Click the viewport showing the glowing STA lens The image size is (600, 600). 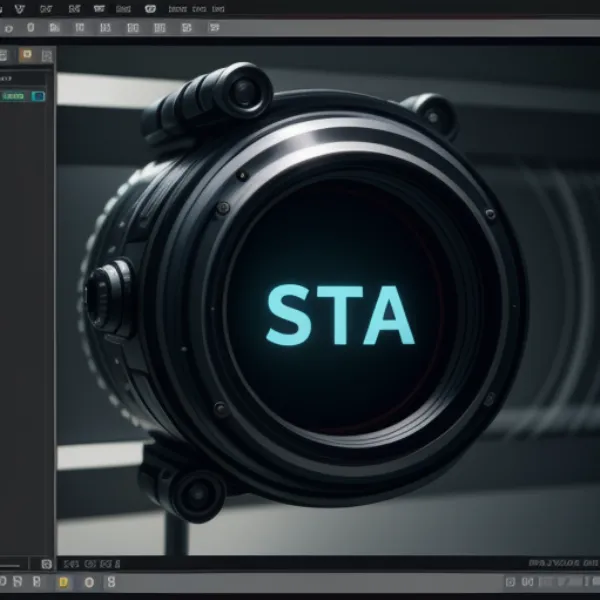coord(328,300)
